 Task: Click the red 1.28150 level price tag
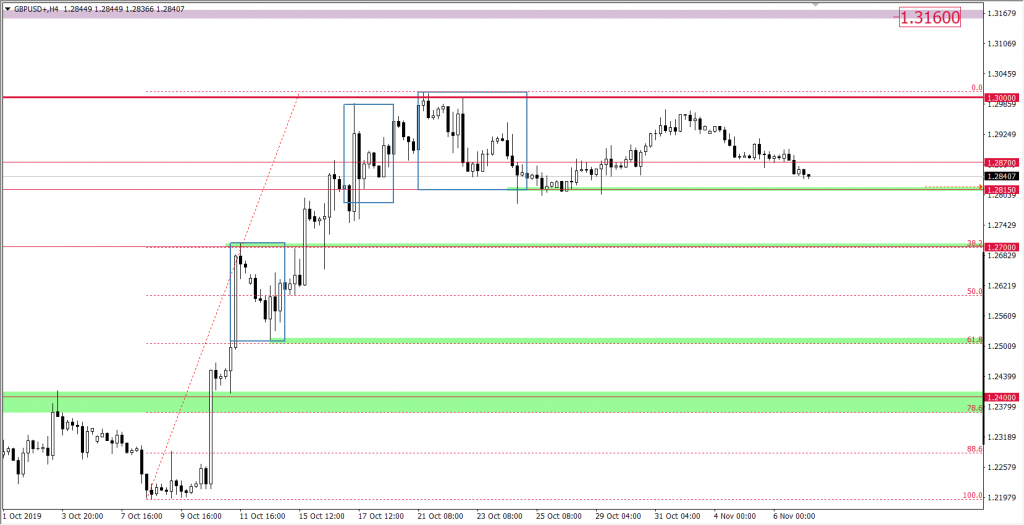(x=1000, y=189)
